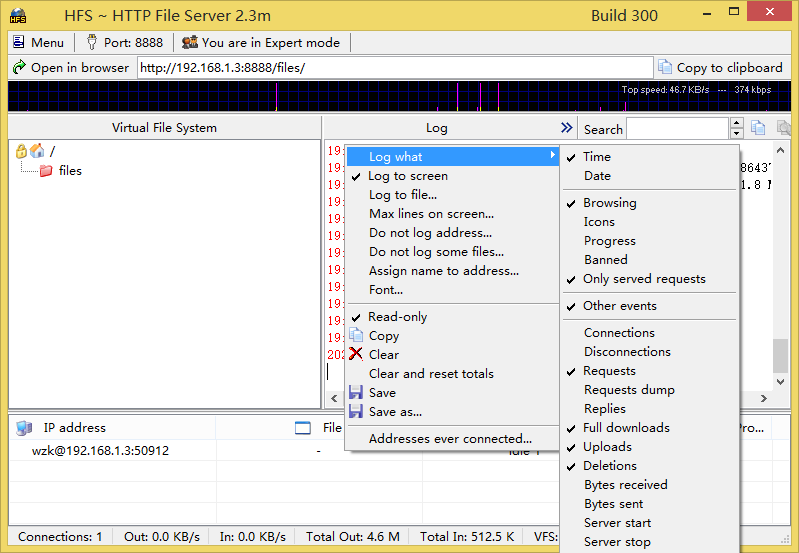This screenshot has width=799, height=553.
Task: Click the log scroll up arrow
Action: (x=780, y=150)
